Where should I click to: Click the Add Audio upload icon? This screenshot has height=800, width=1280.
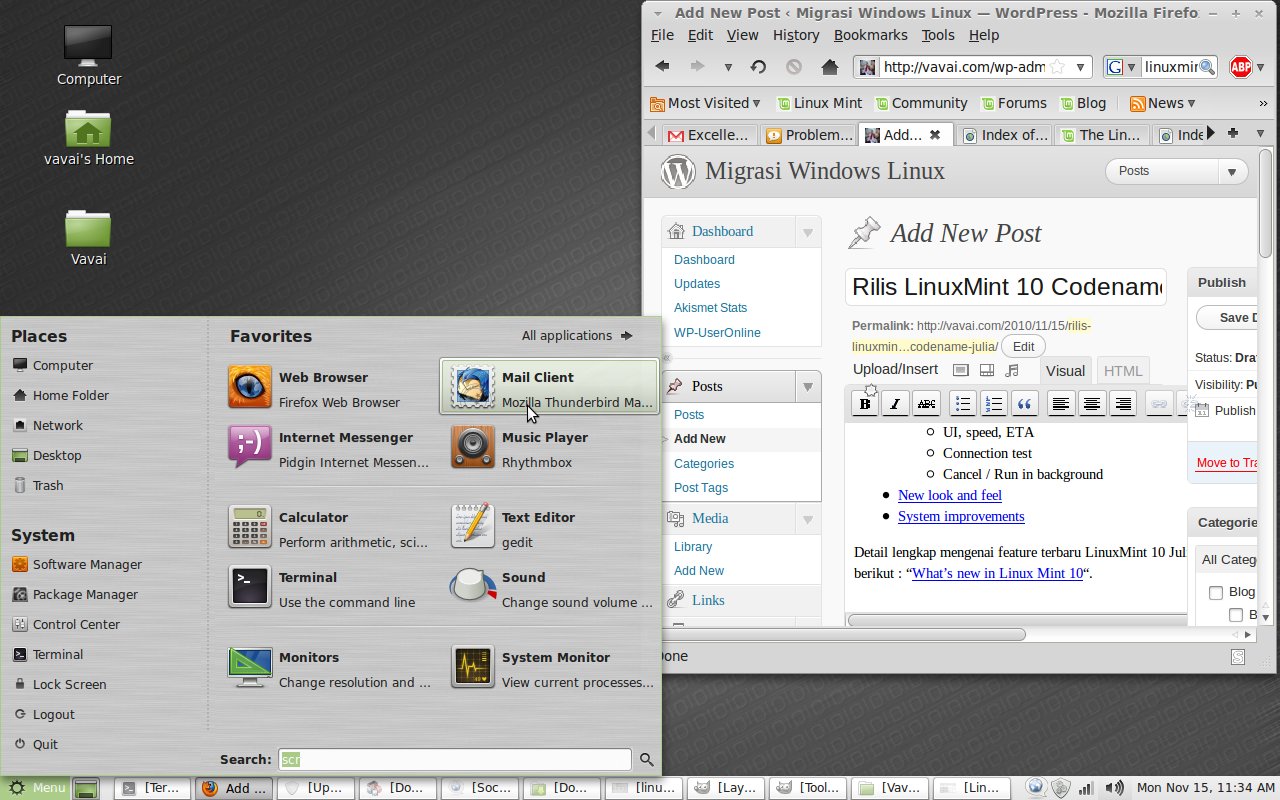[x=1012, y=370]
